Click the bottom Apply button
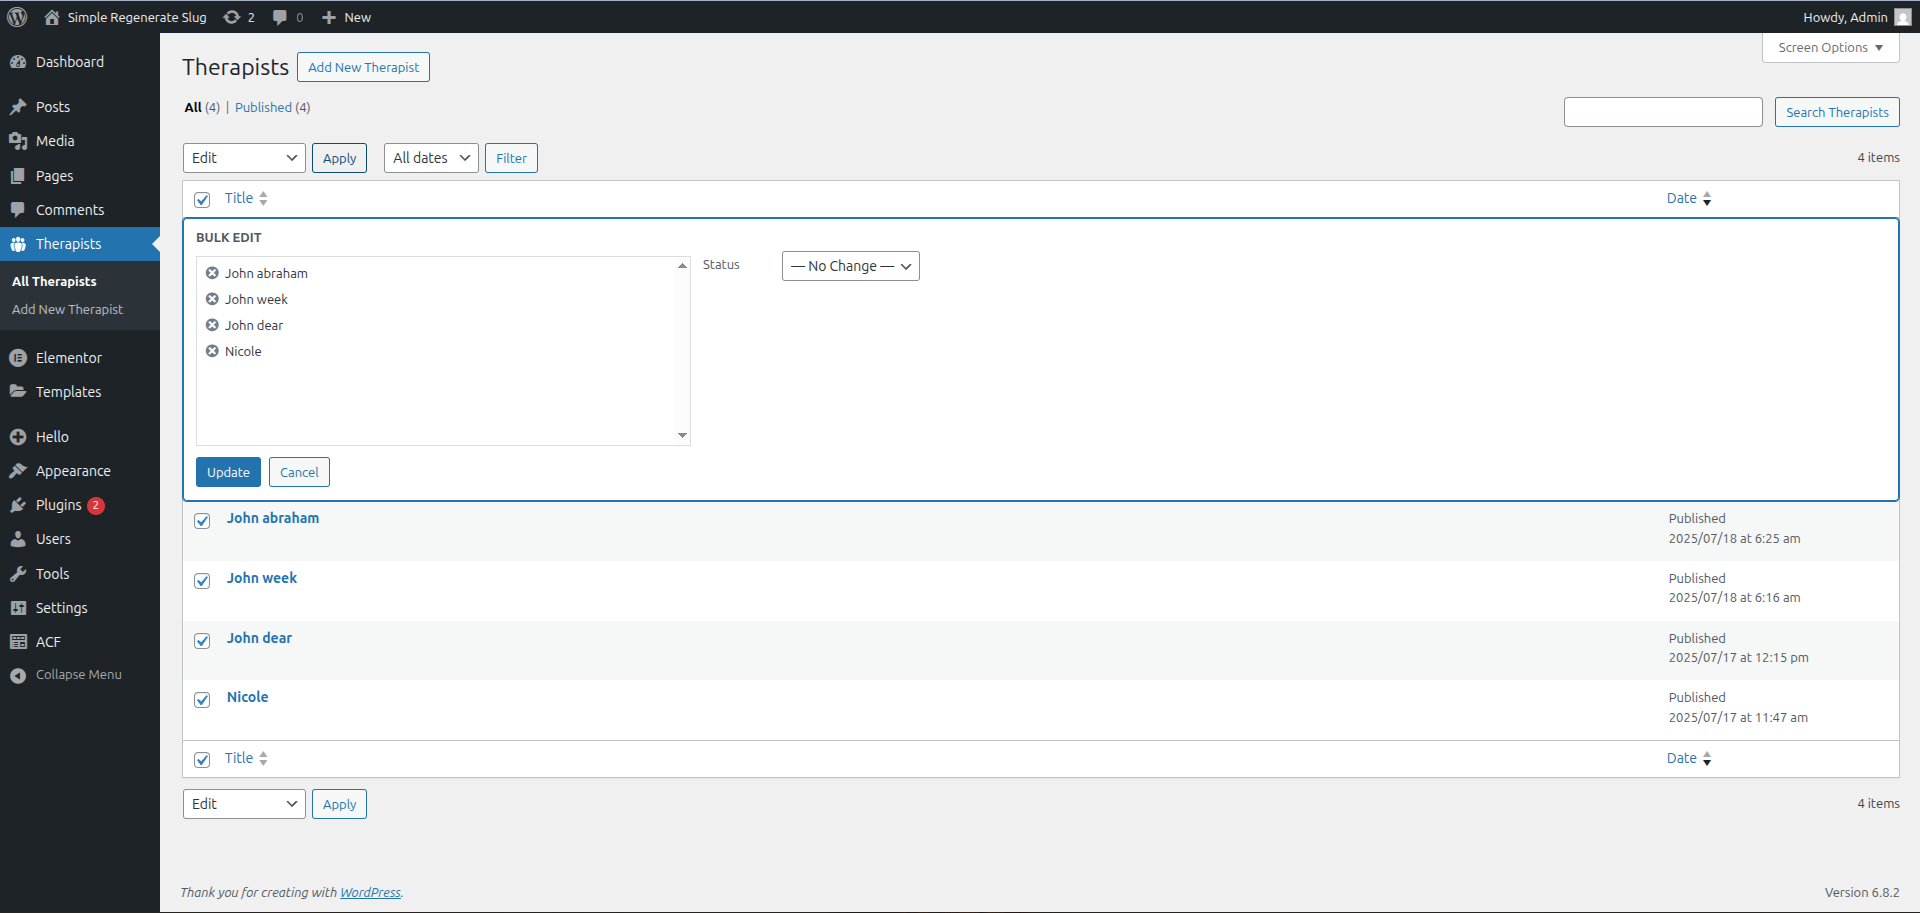The width and height of the screenshot is (1920, 913). click(339, 804)
